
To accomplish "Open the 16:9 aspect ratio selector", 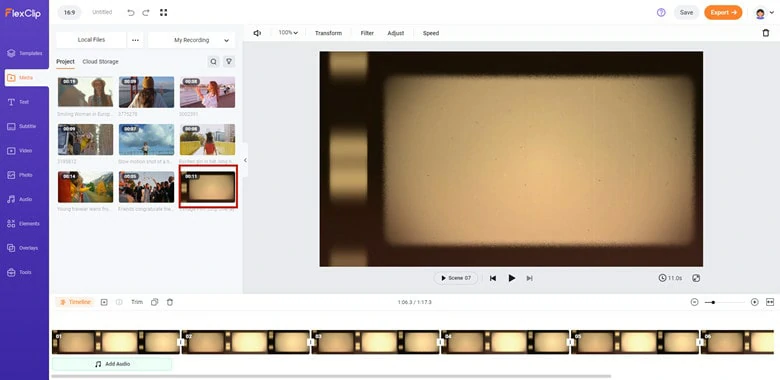I will [x=70, y=12].
